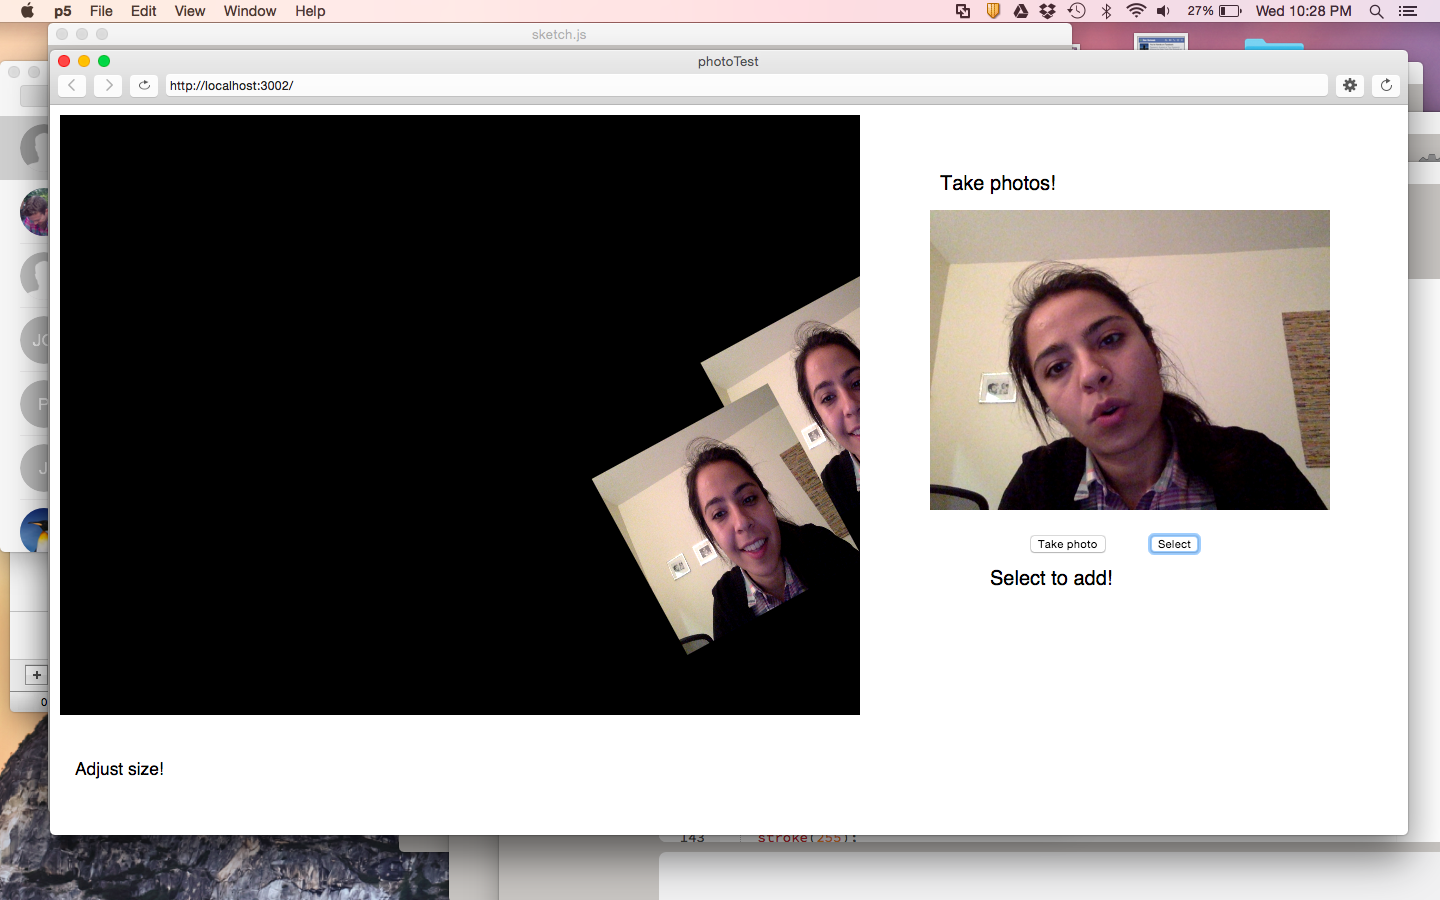Click the live webcam preview image

[x=1129, y=360]
